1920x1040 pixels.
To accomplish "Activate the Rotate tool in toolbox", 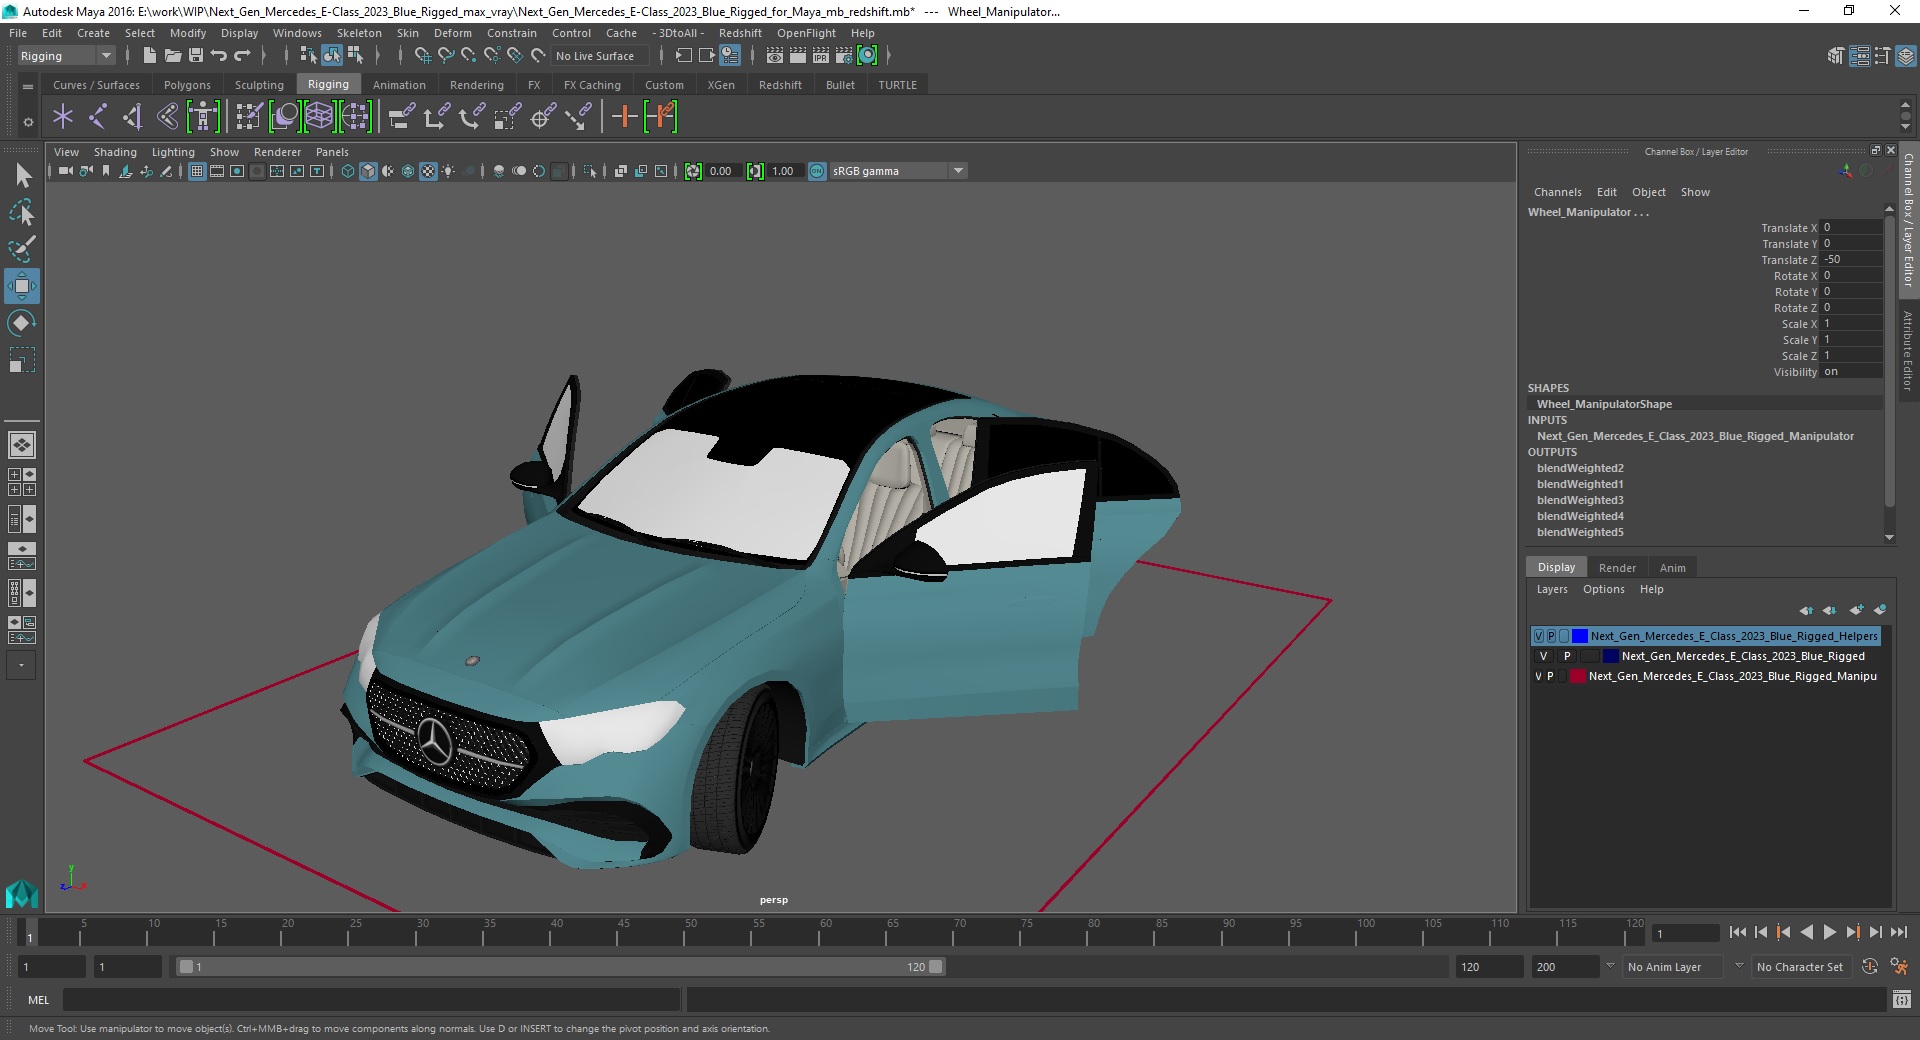I will (x=22, y=323).
